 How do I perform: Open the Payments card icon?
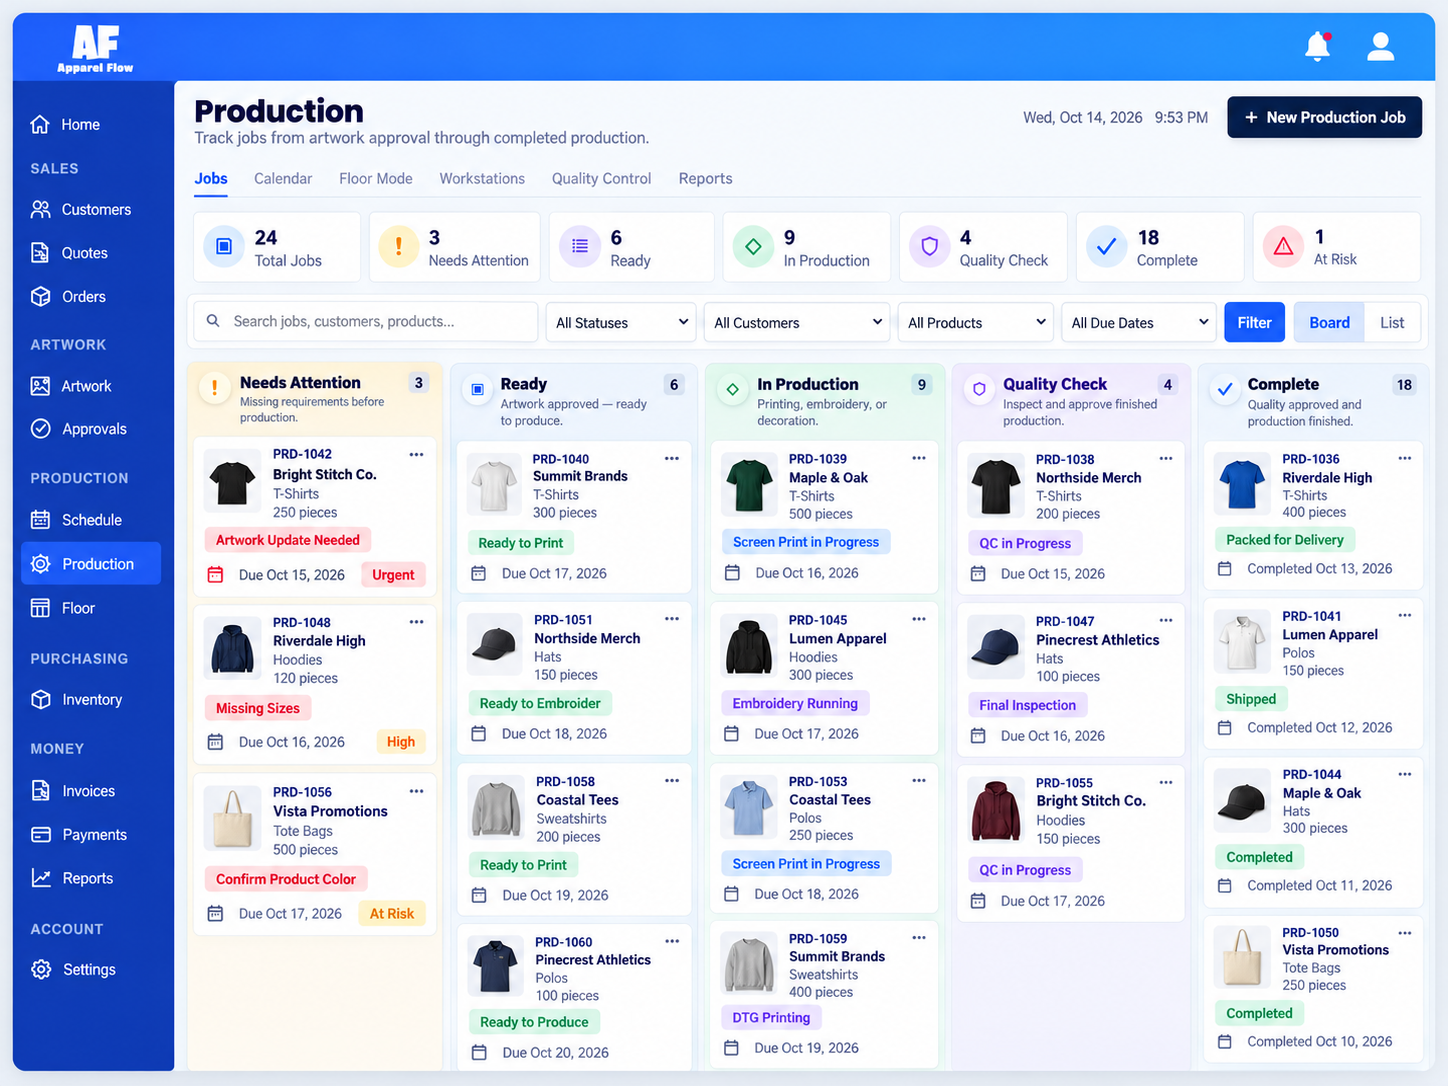(40, 834)
